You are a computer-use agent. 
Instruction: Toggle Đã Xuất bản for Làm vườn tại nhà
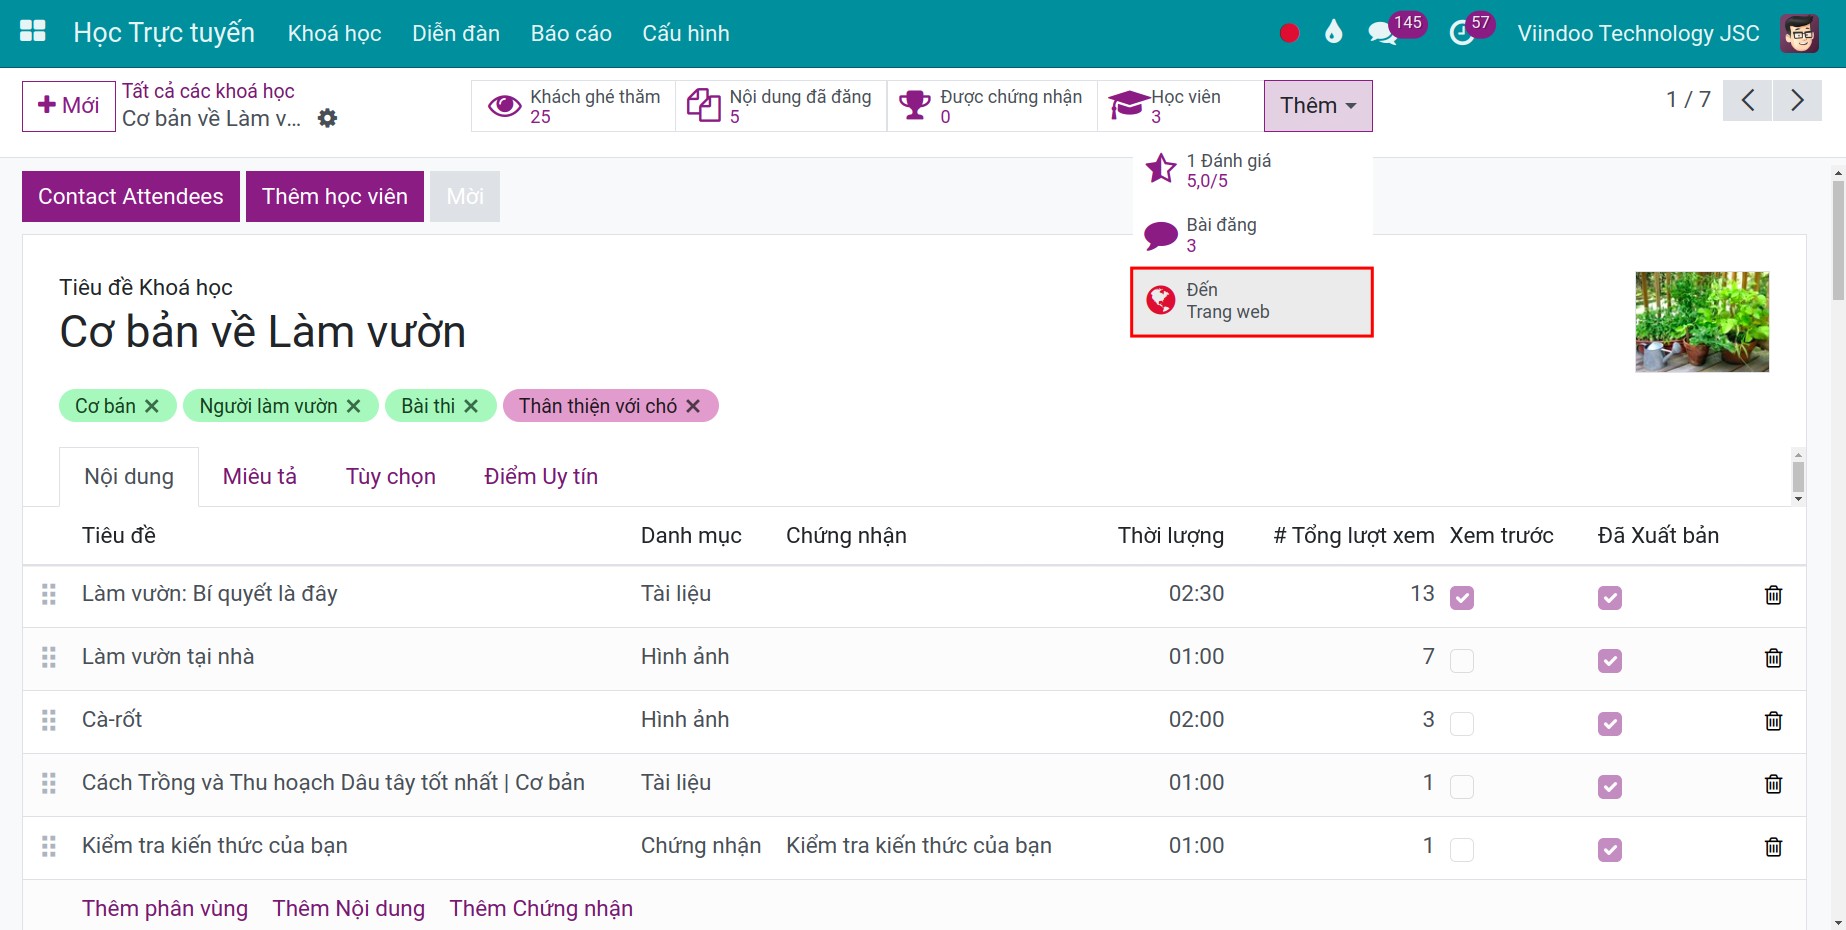click(x=1610, y=661)
